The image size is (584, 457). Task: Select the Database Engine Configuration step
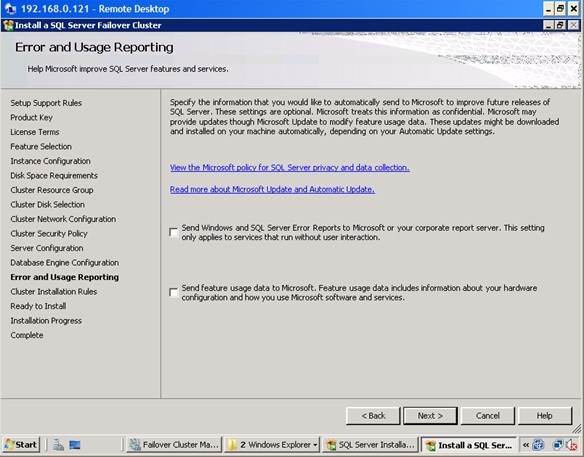(x=64, y=263)
